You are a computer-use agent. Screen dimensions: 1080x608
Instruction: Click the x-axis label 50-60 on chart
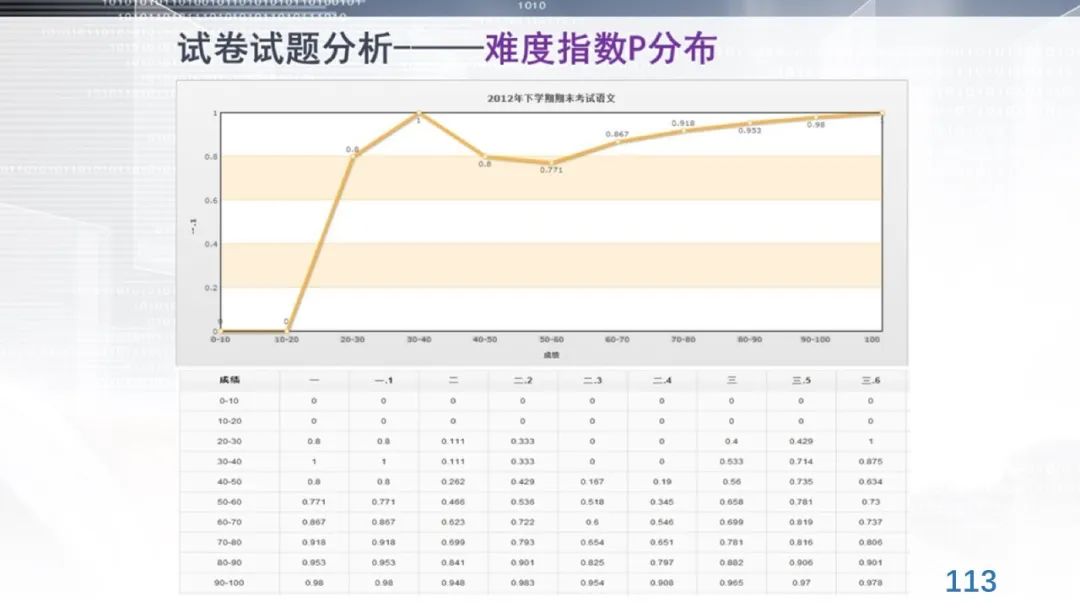[x=551, y=339]
